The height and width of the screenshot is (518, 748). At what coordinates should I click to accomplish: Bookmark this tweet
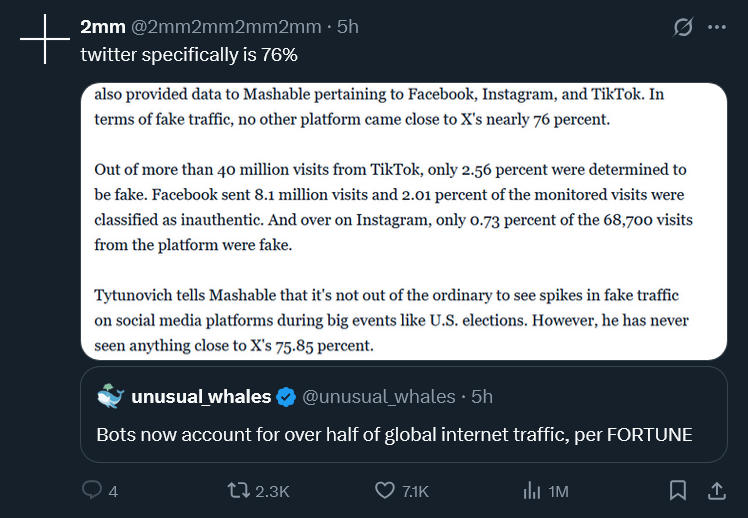click(678, 490)
